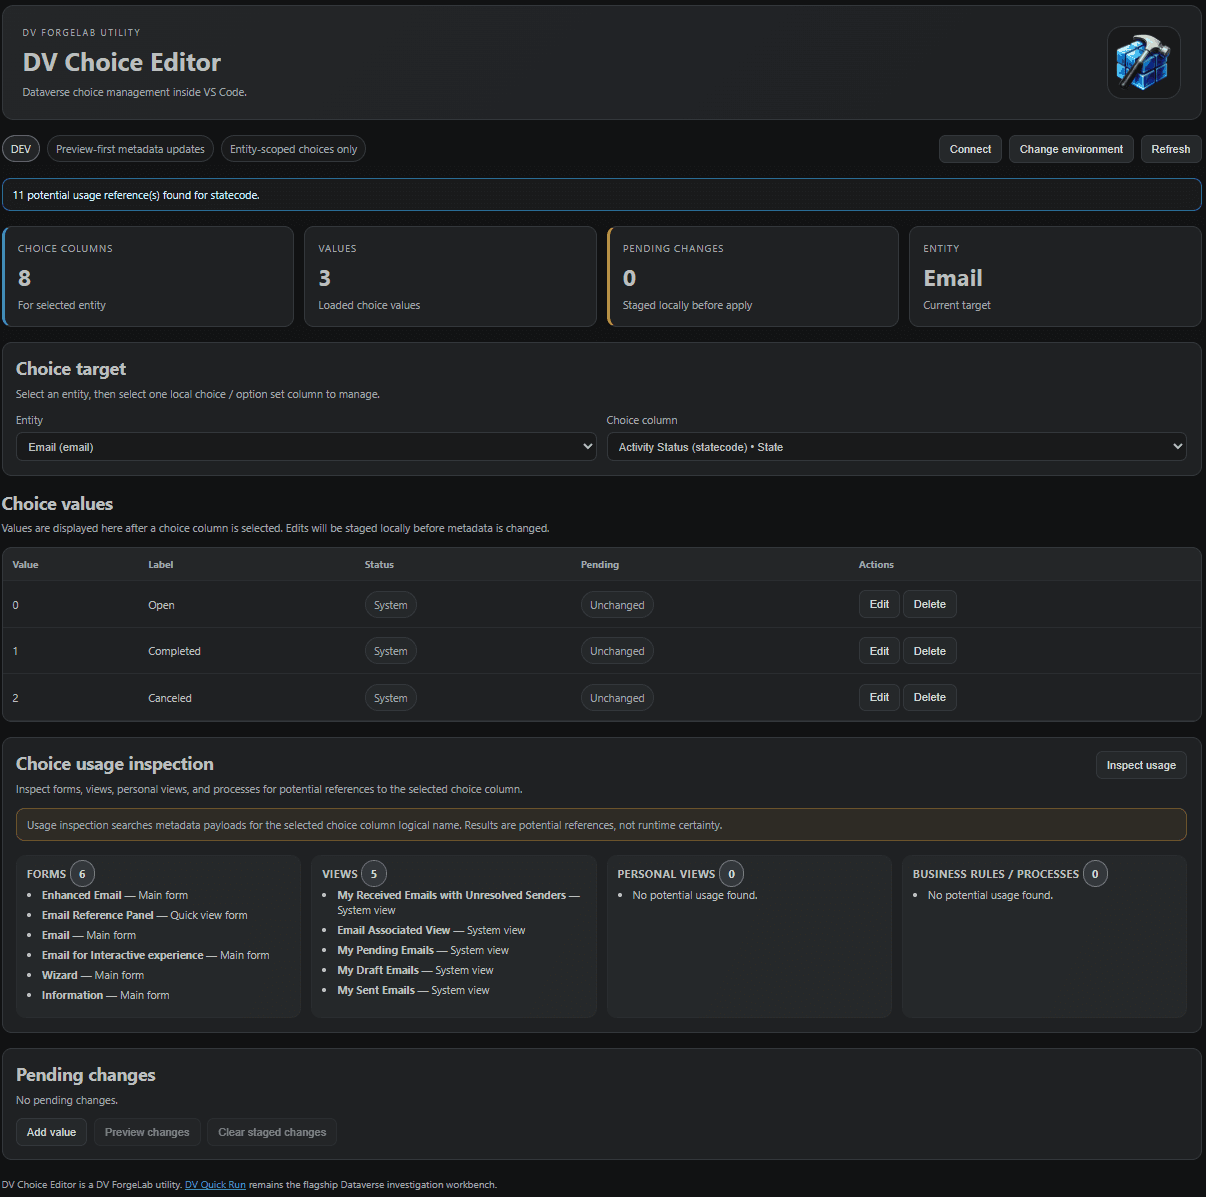Edit the Completed choice value
This screenshot has height=1197, width=1206.
click(879, 651)
